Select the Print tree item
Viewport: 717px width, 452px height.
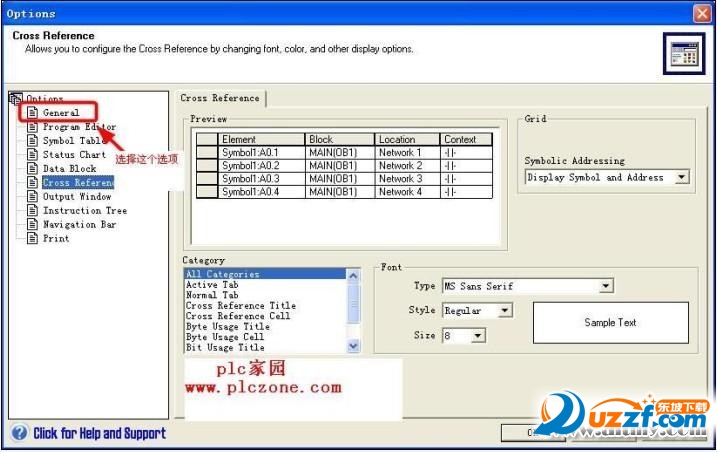pyautogui.click(x=56, y=238)
